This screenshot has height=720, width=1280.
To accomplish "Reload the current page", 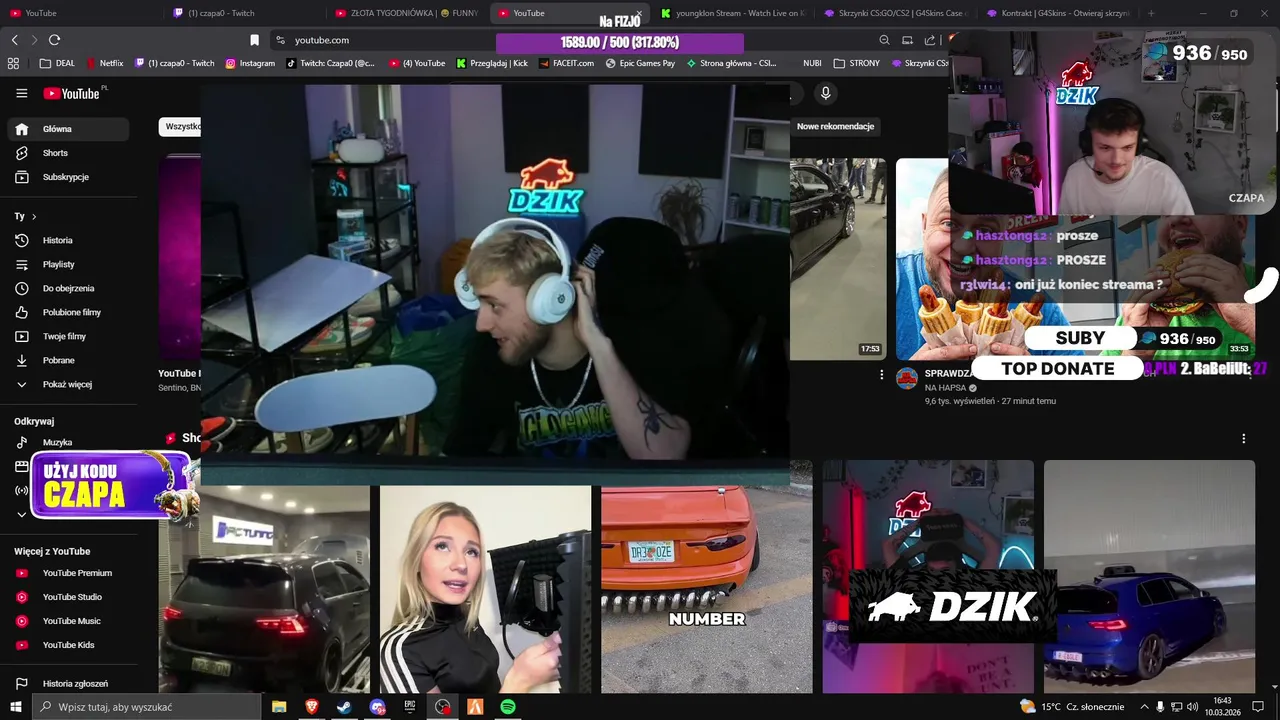I will pos(54,40).
